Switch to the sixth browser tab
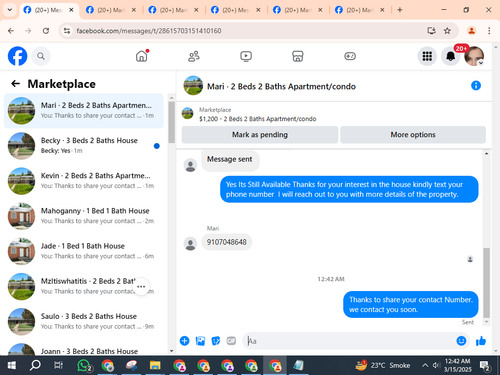Screen dimensions: 500x375 click(x=360, y=10)
